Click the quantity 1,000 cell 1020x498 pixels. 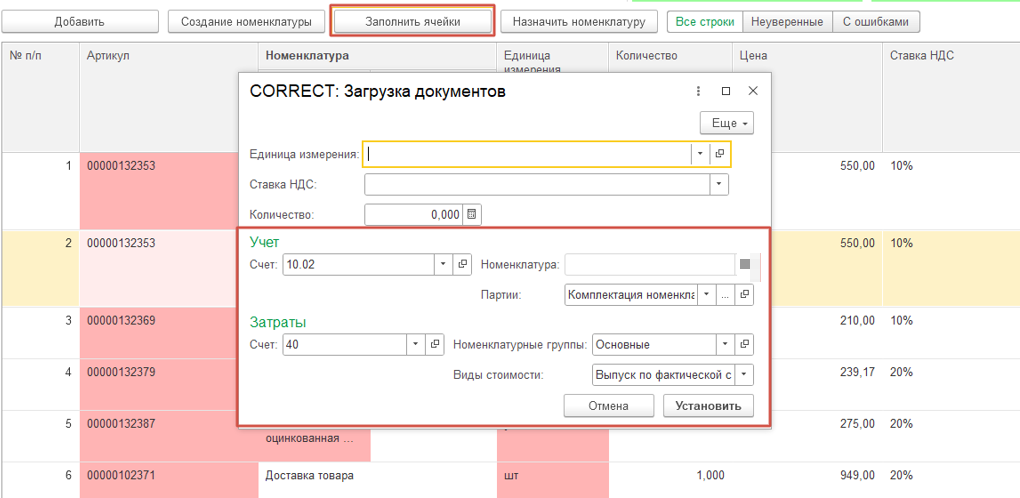[x=671, y=480]
